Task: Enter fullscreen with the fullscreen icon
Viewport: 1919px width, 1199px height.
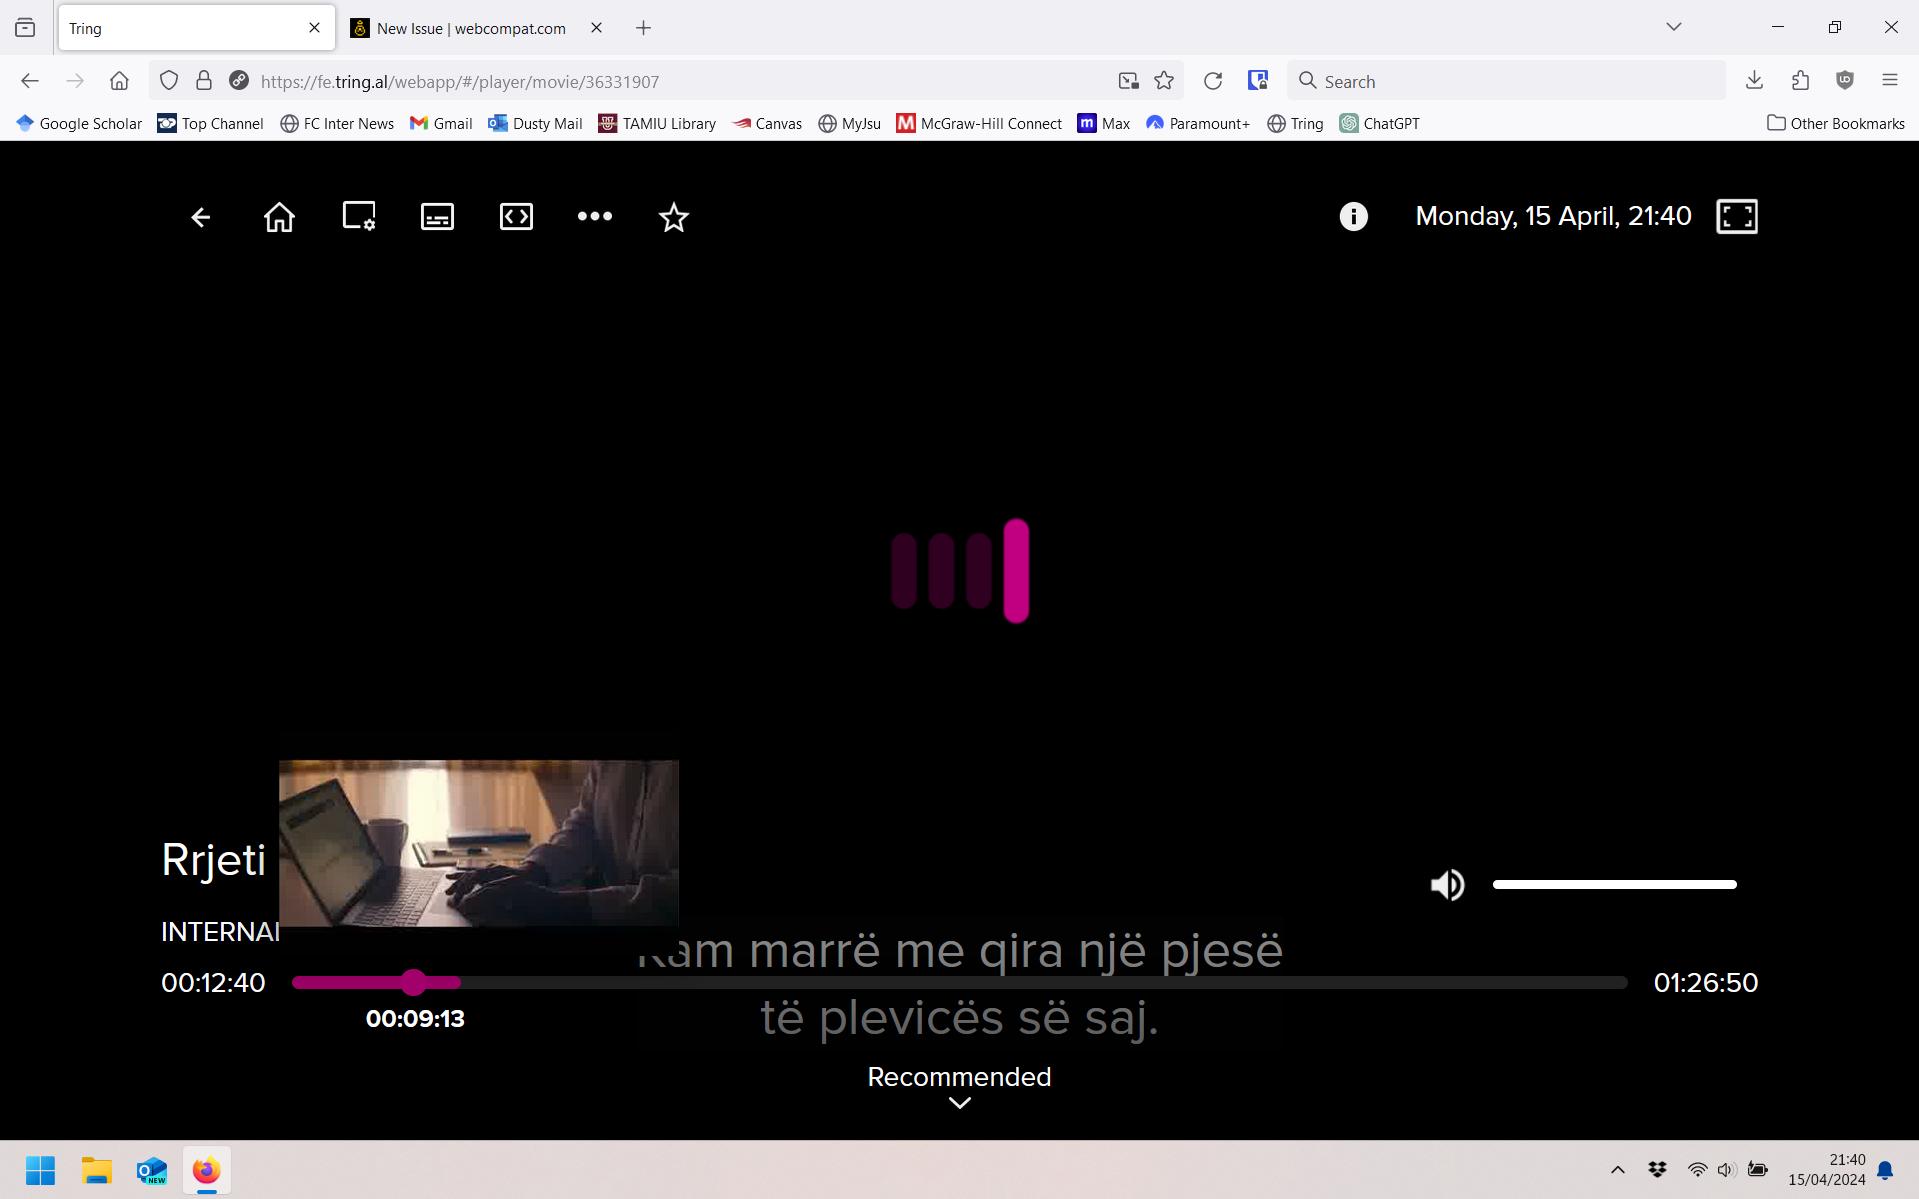Action: (x=1737, y=216)
